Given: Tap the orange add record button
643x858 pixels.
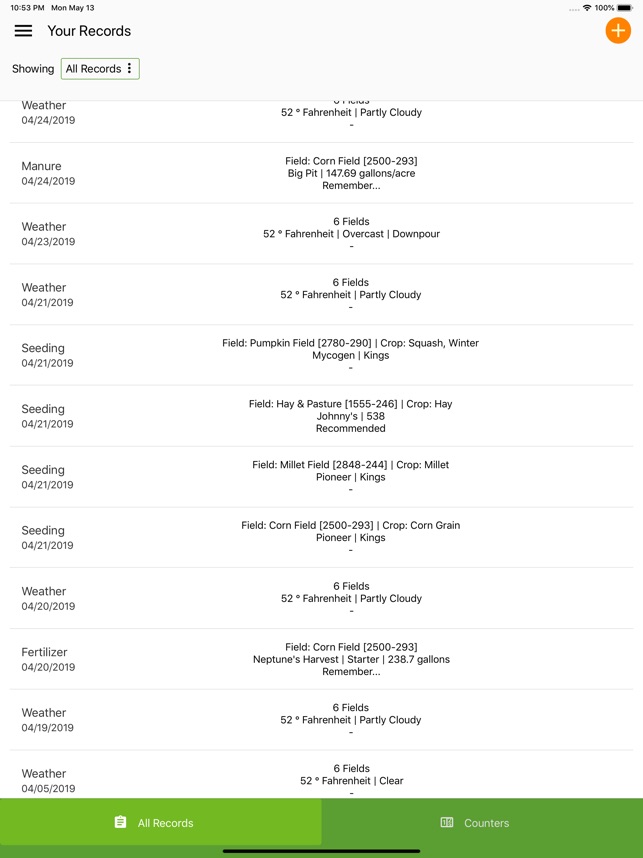Looking at the screenshot, I should [x=618, y=31].
